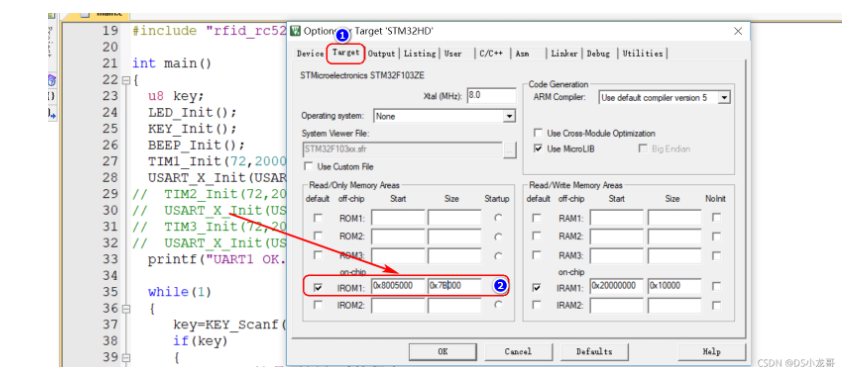Click the IROM1 Start address field

click(398, 286)
